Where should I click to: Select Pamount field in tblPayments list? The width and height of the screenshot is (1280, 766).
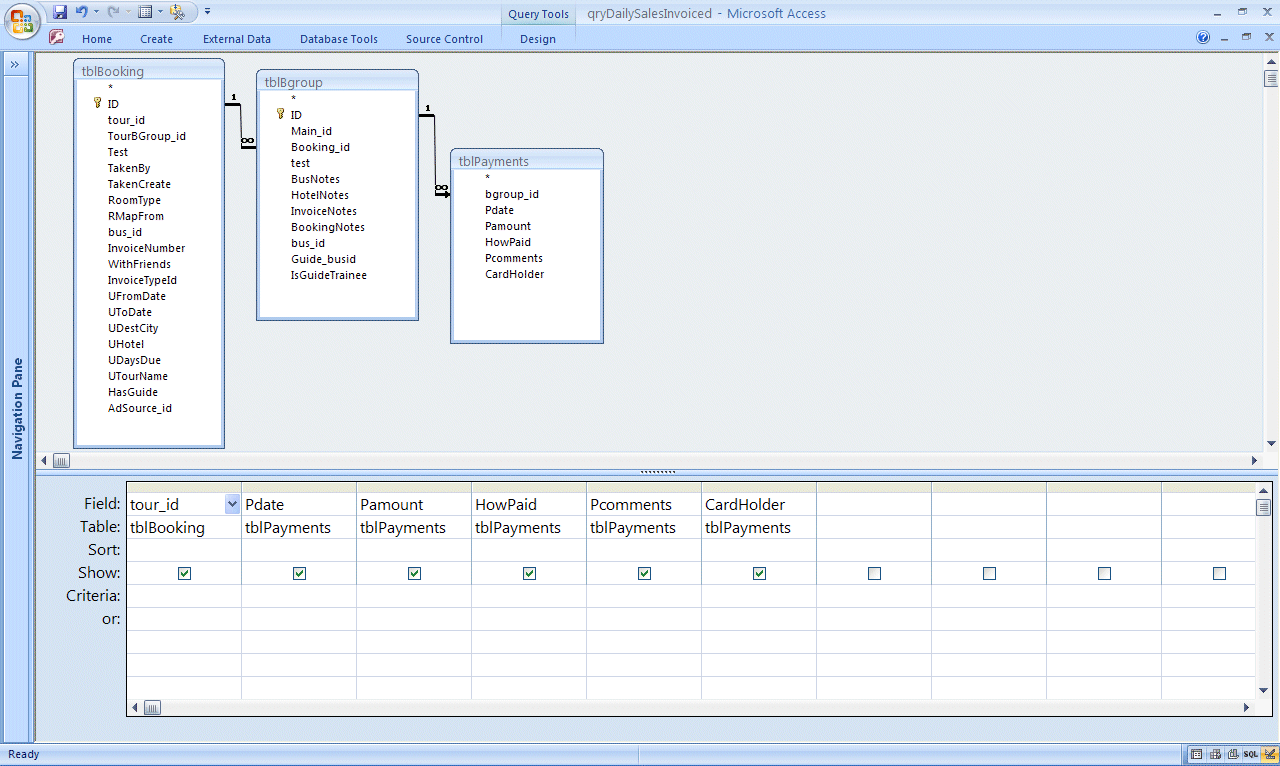tap(508, 226)
